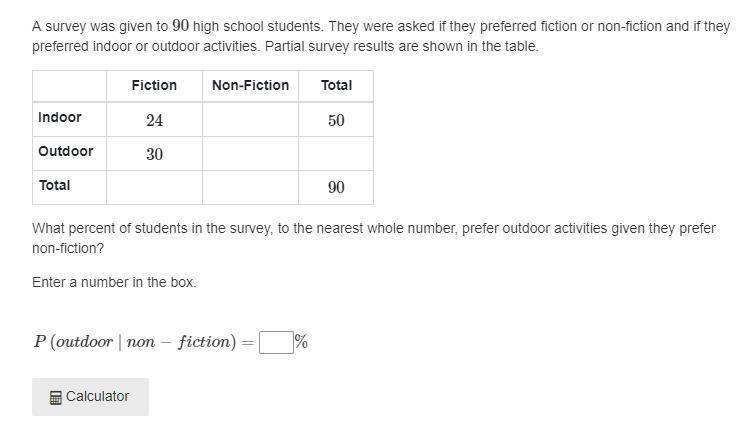Screen dimensions: 741x428
Task: Click the empty Outdoor Non-Fiction cell
Action: [250, 153]
